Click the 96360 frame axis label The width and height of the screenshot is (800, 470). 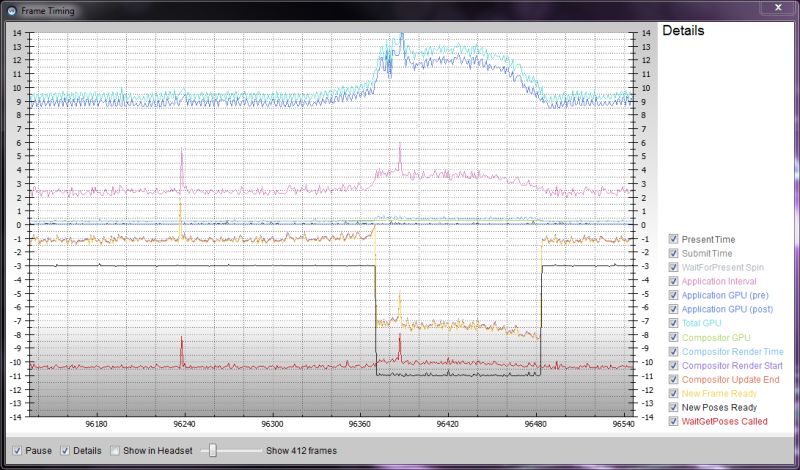click(x=360, y=424)
